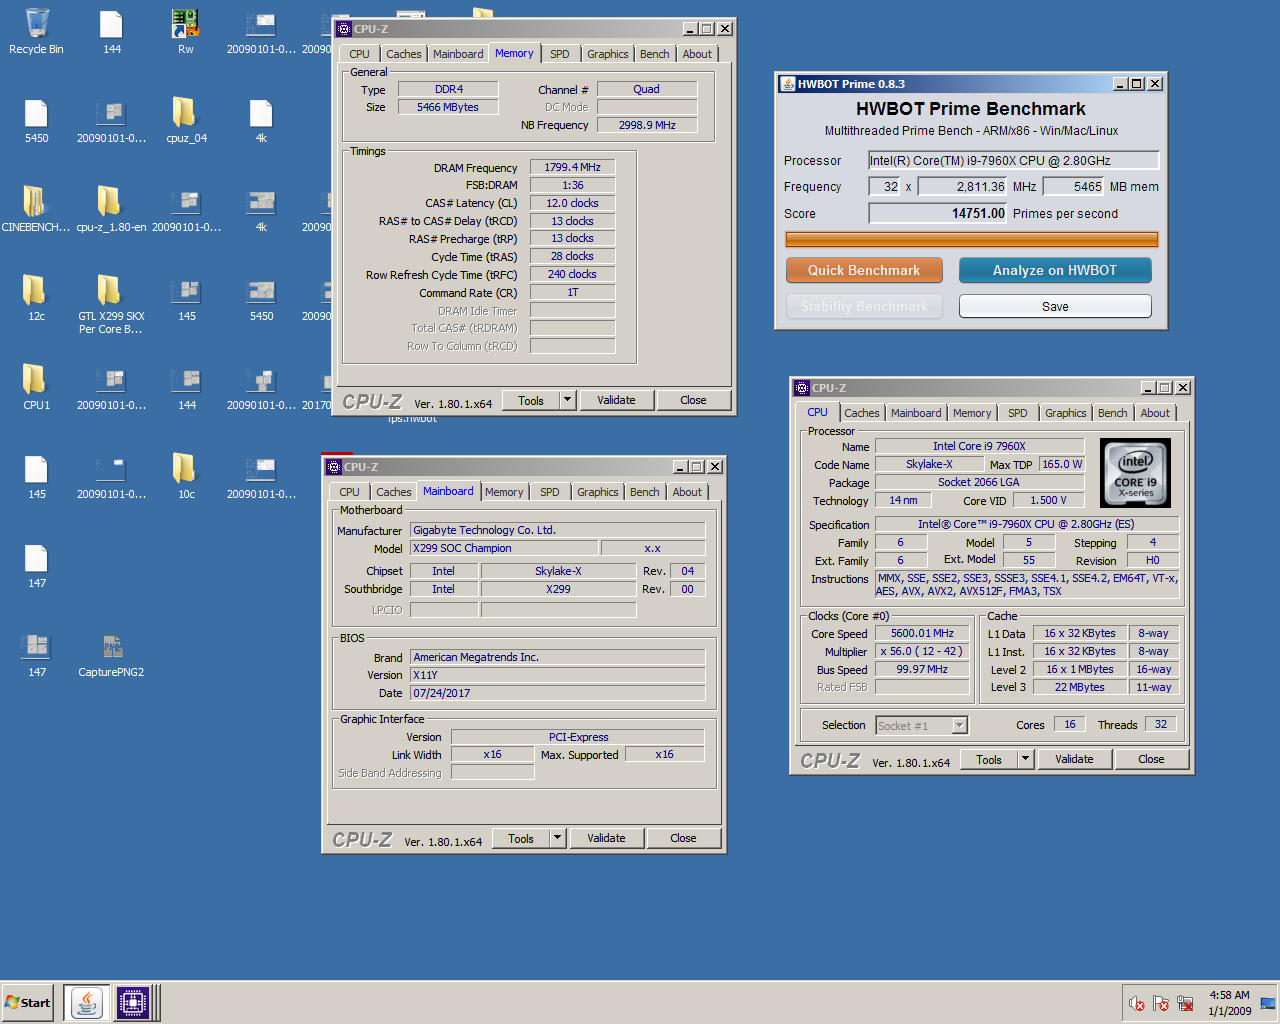Click Close button in Mainboard window
1280x1024 pixels.
(x=683, y=838)
